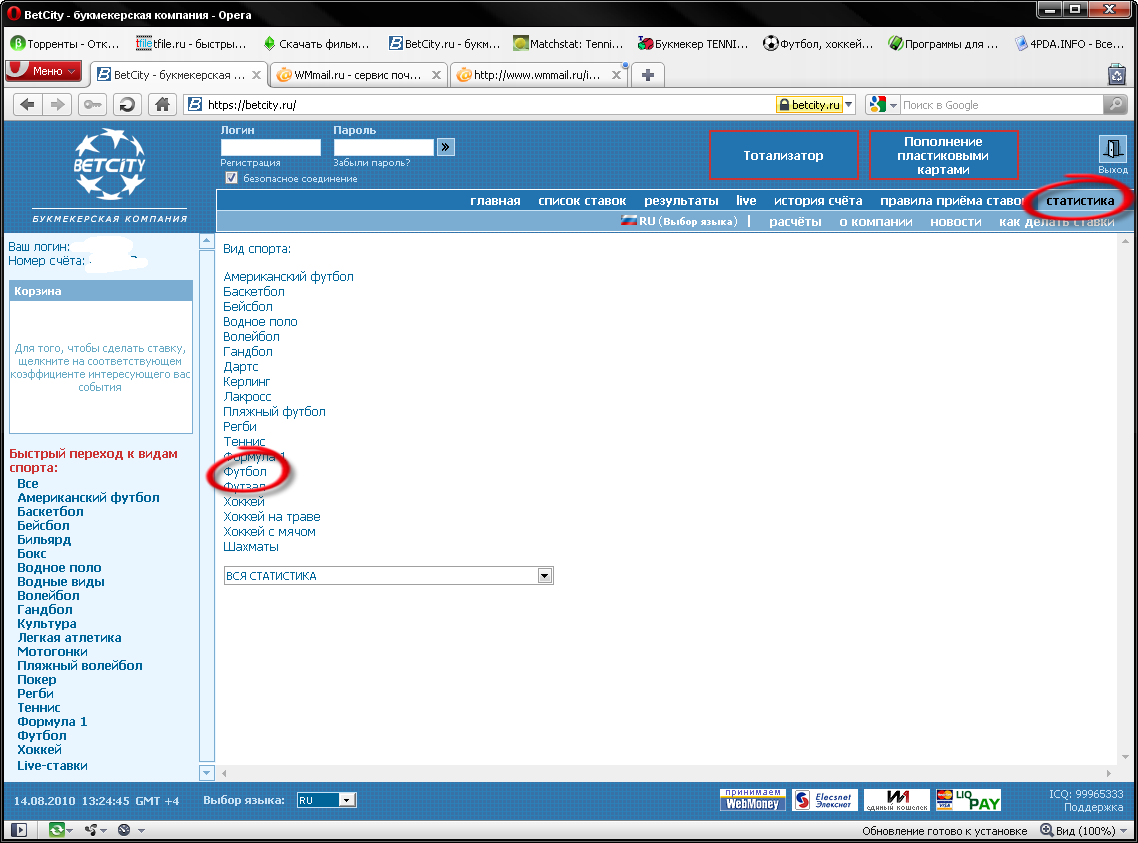Open the история счёта menu item

tap(818, 201)
